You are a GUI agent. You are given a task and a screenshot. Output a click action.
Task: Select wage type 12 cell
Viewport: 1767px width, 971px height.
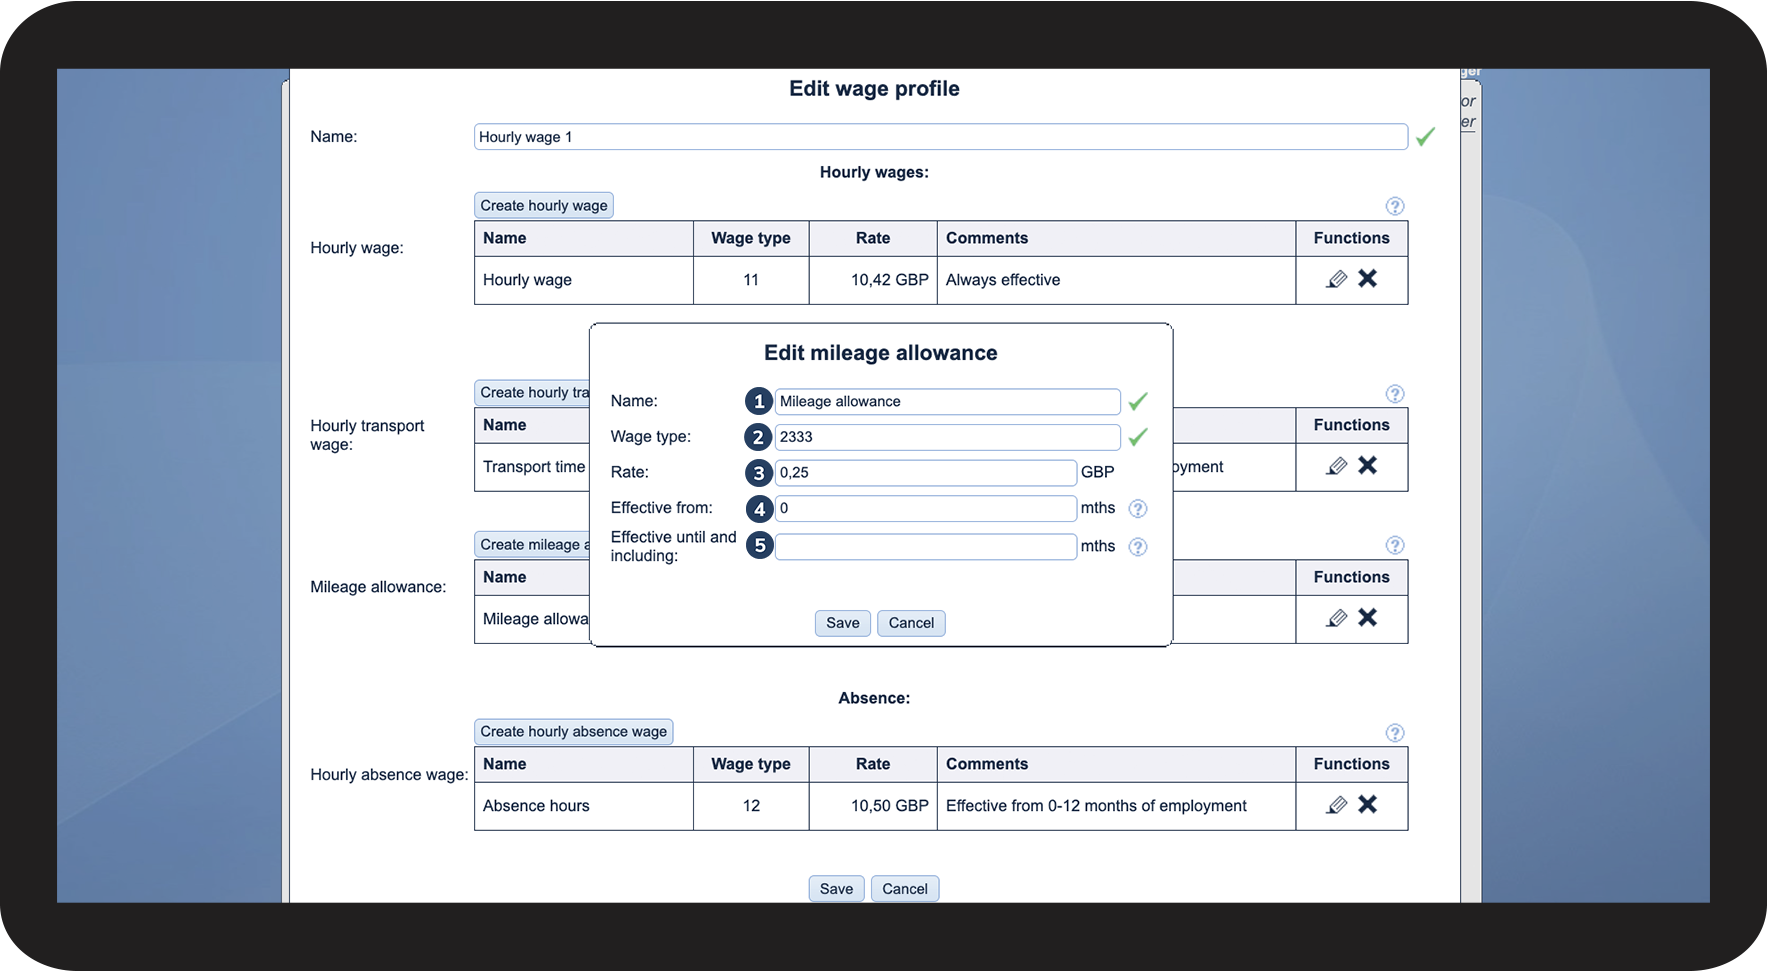751,806
